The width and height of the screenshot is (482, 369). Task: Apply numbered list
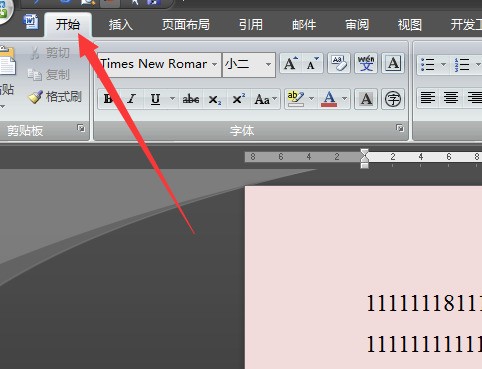462,64
